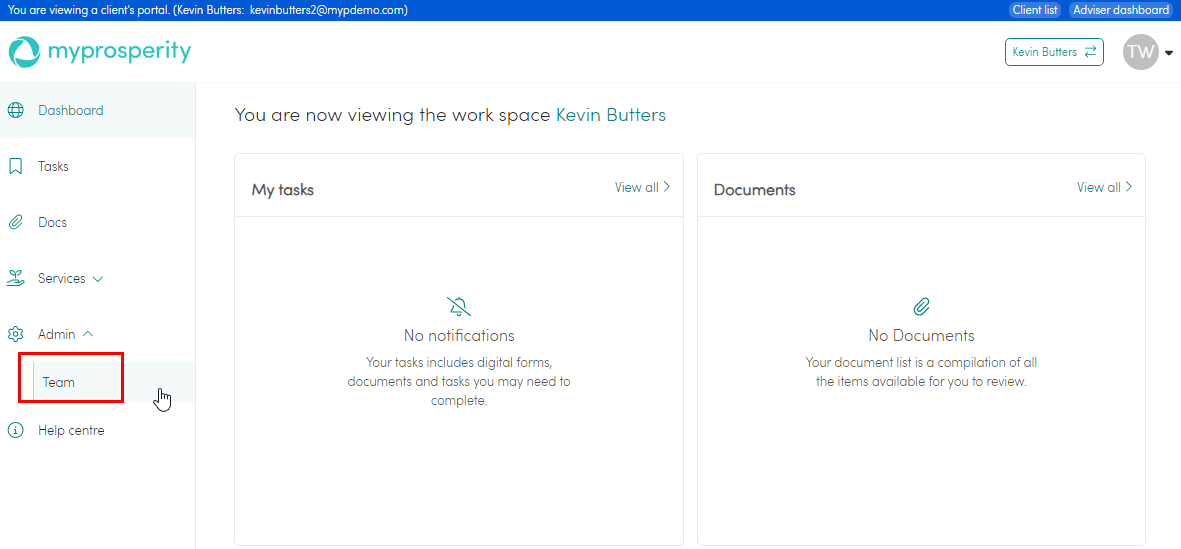
Task: Go to Tasks in the sidebar
Action: [53, 167]
